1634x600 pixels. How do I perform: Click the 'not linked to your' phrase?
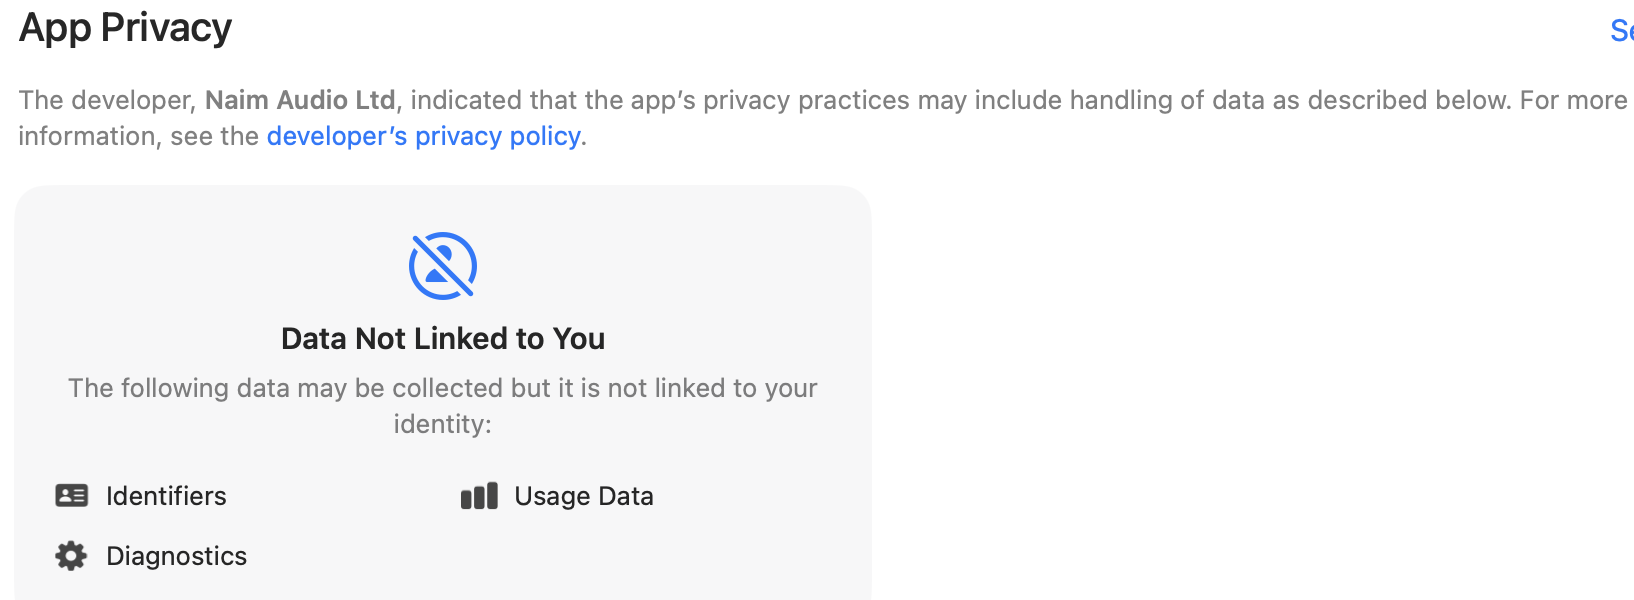[x=713, y=388]
